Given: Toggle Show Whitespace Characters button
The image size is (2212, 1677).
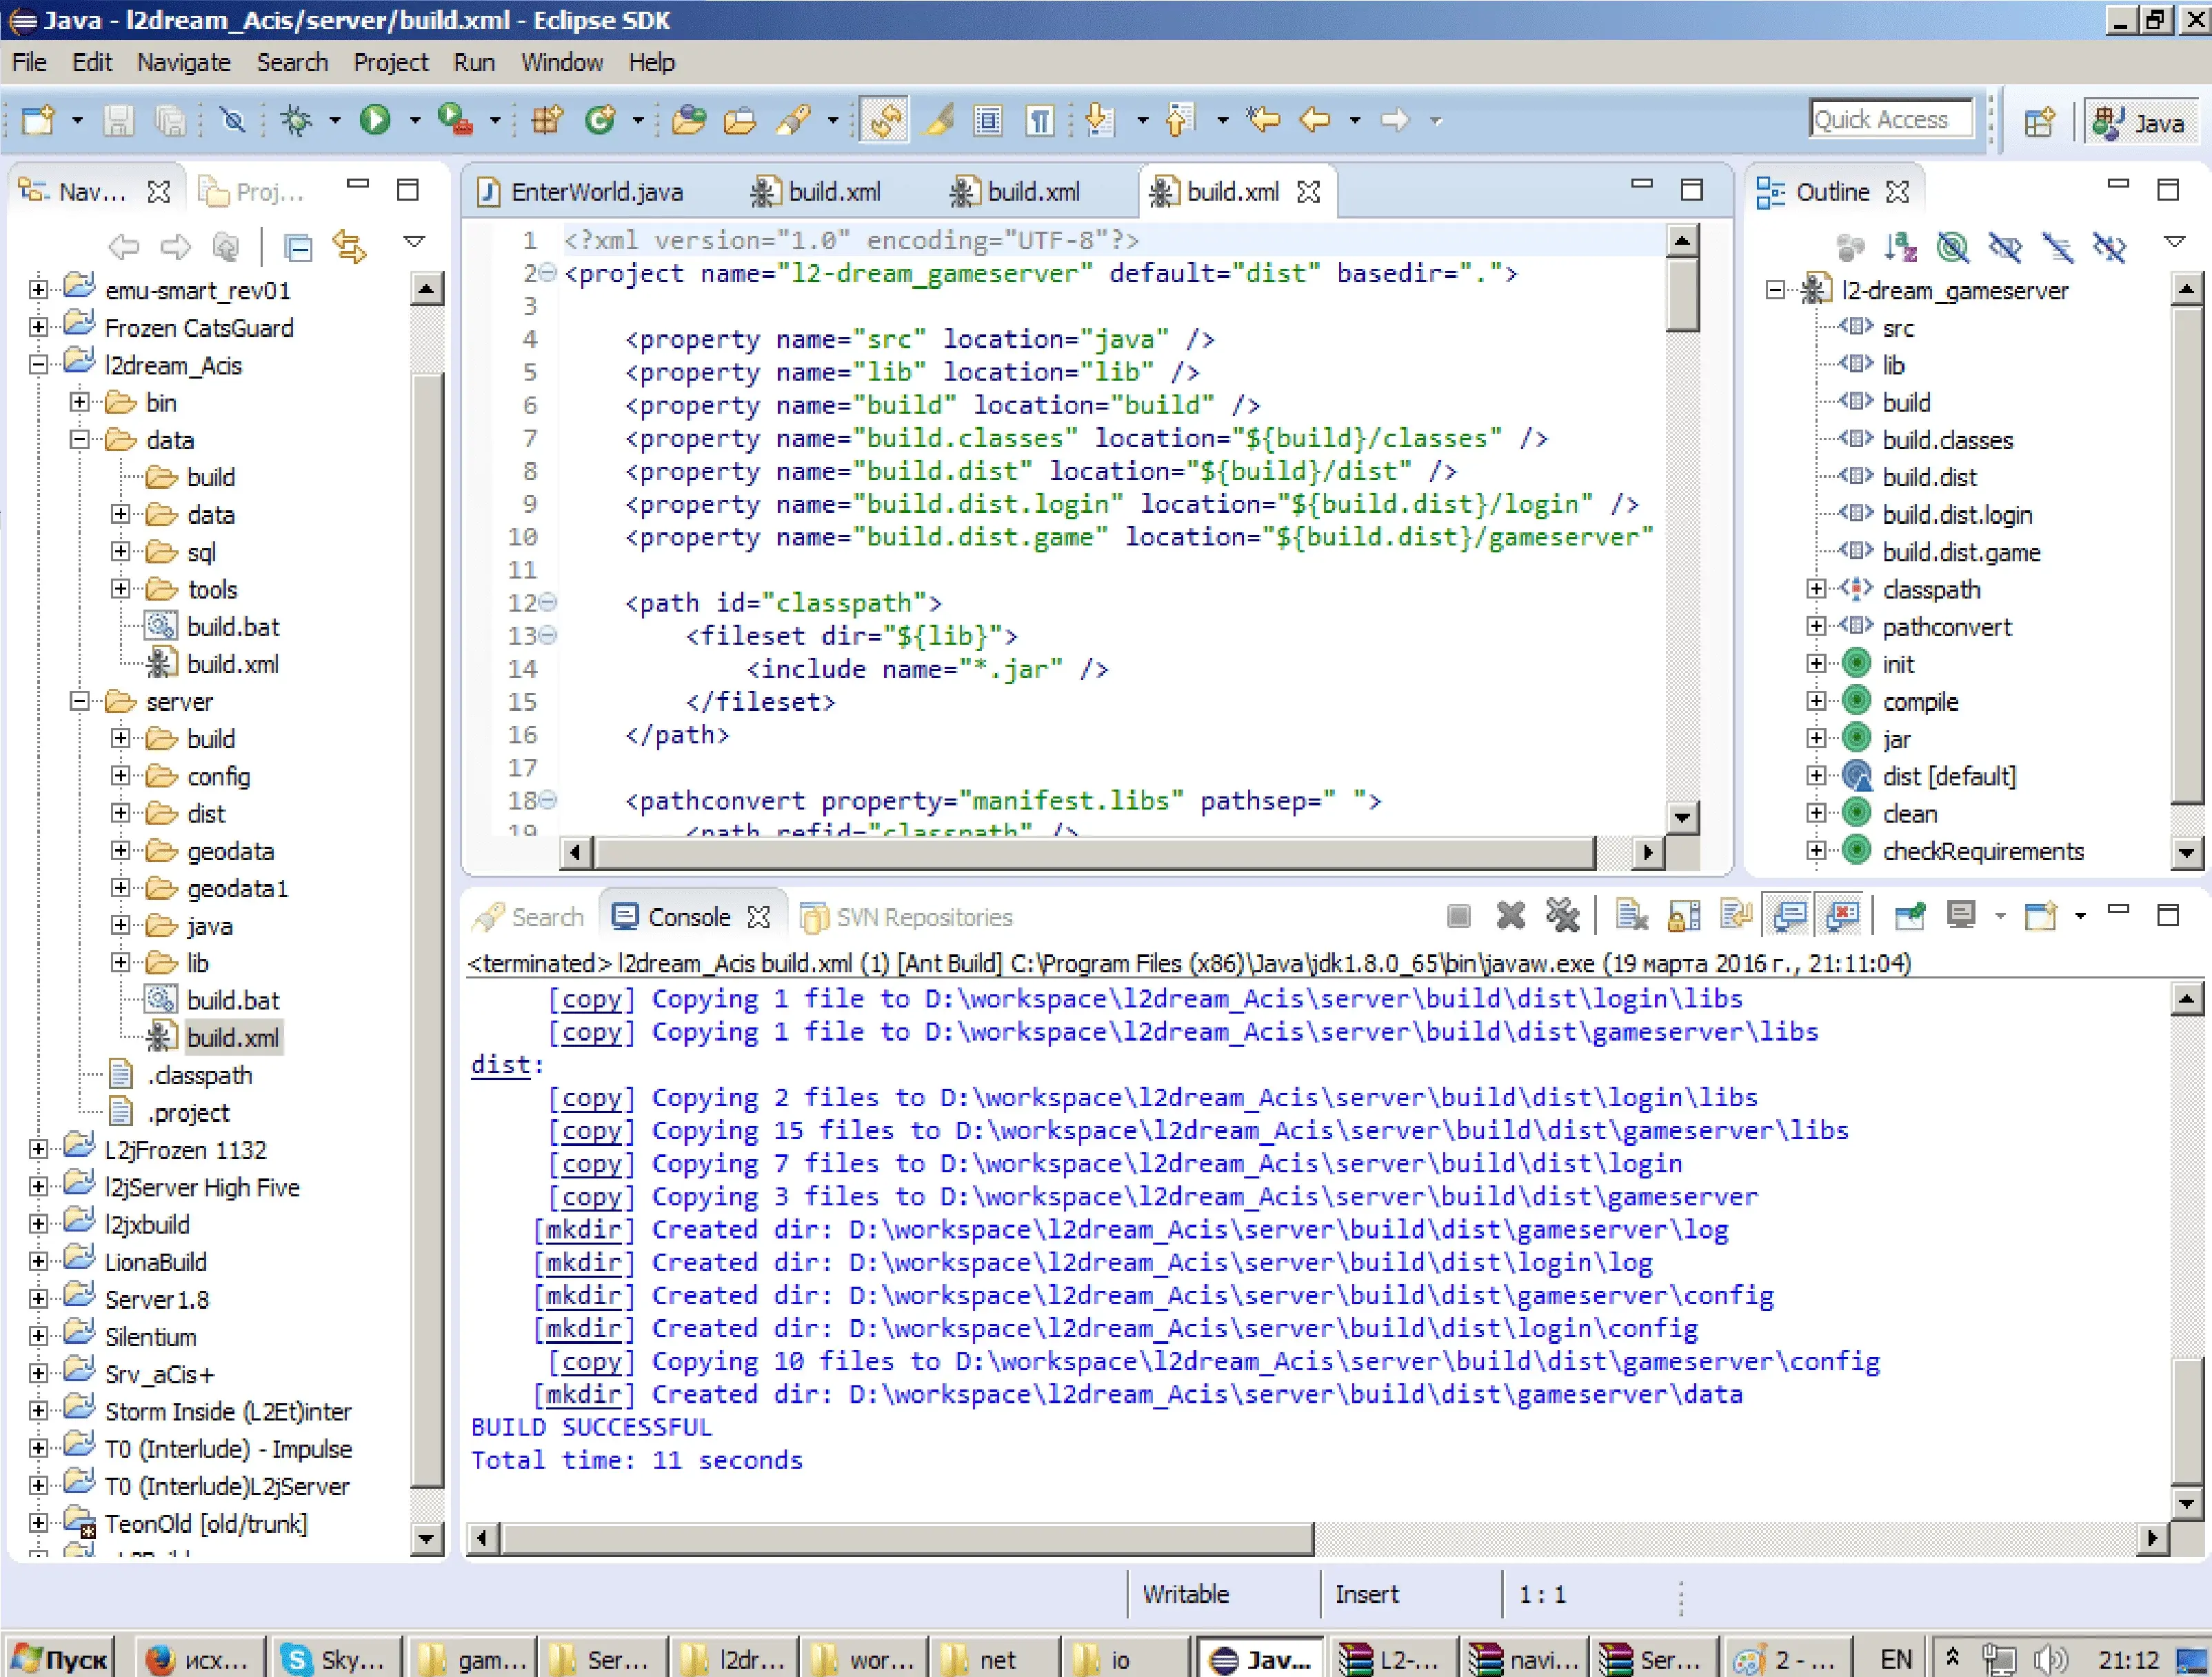Looking at the screenshot, I should pos(1040,120).
